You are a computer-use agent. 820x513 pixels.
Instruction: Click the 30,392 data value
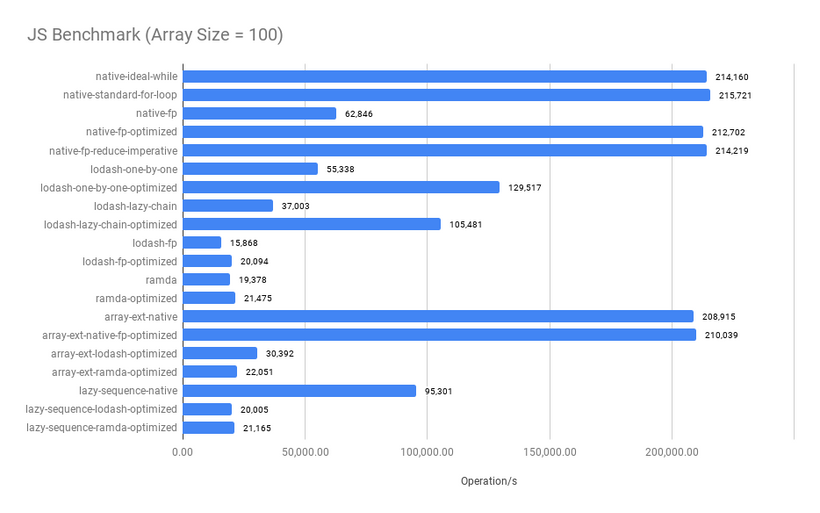click(x=280, y=354)
